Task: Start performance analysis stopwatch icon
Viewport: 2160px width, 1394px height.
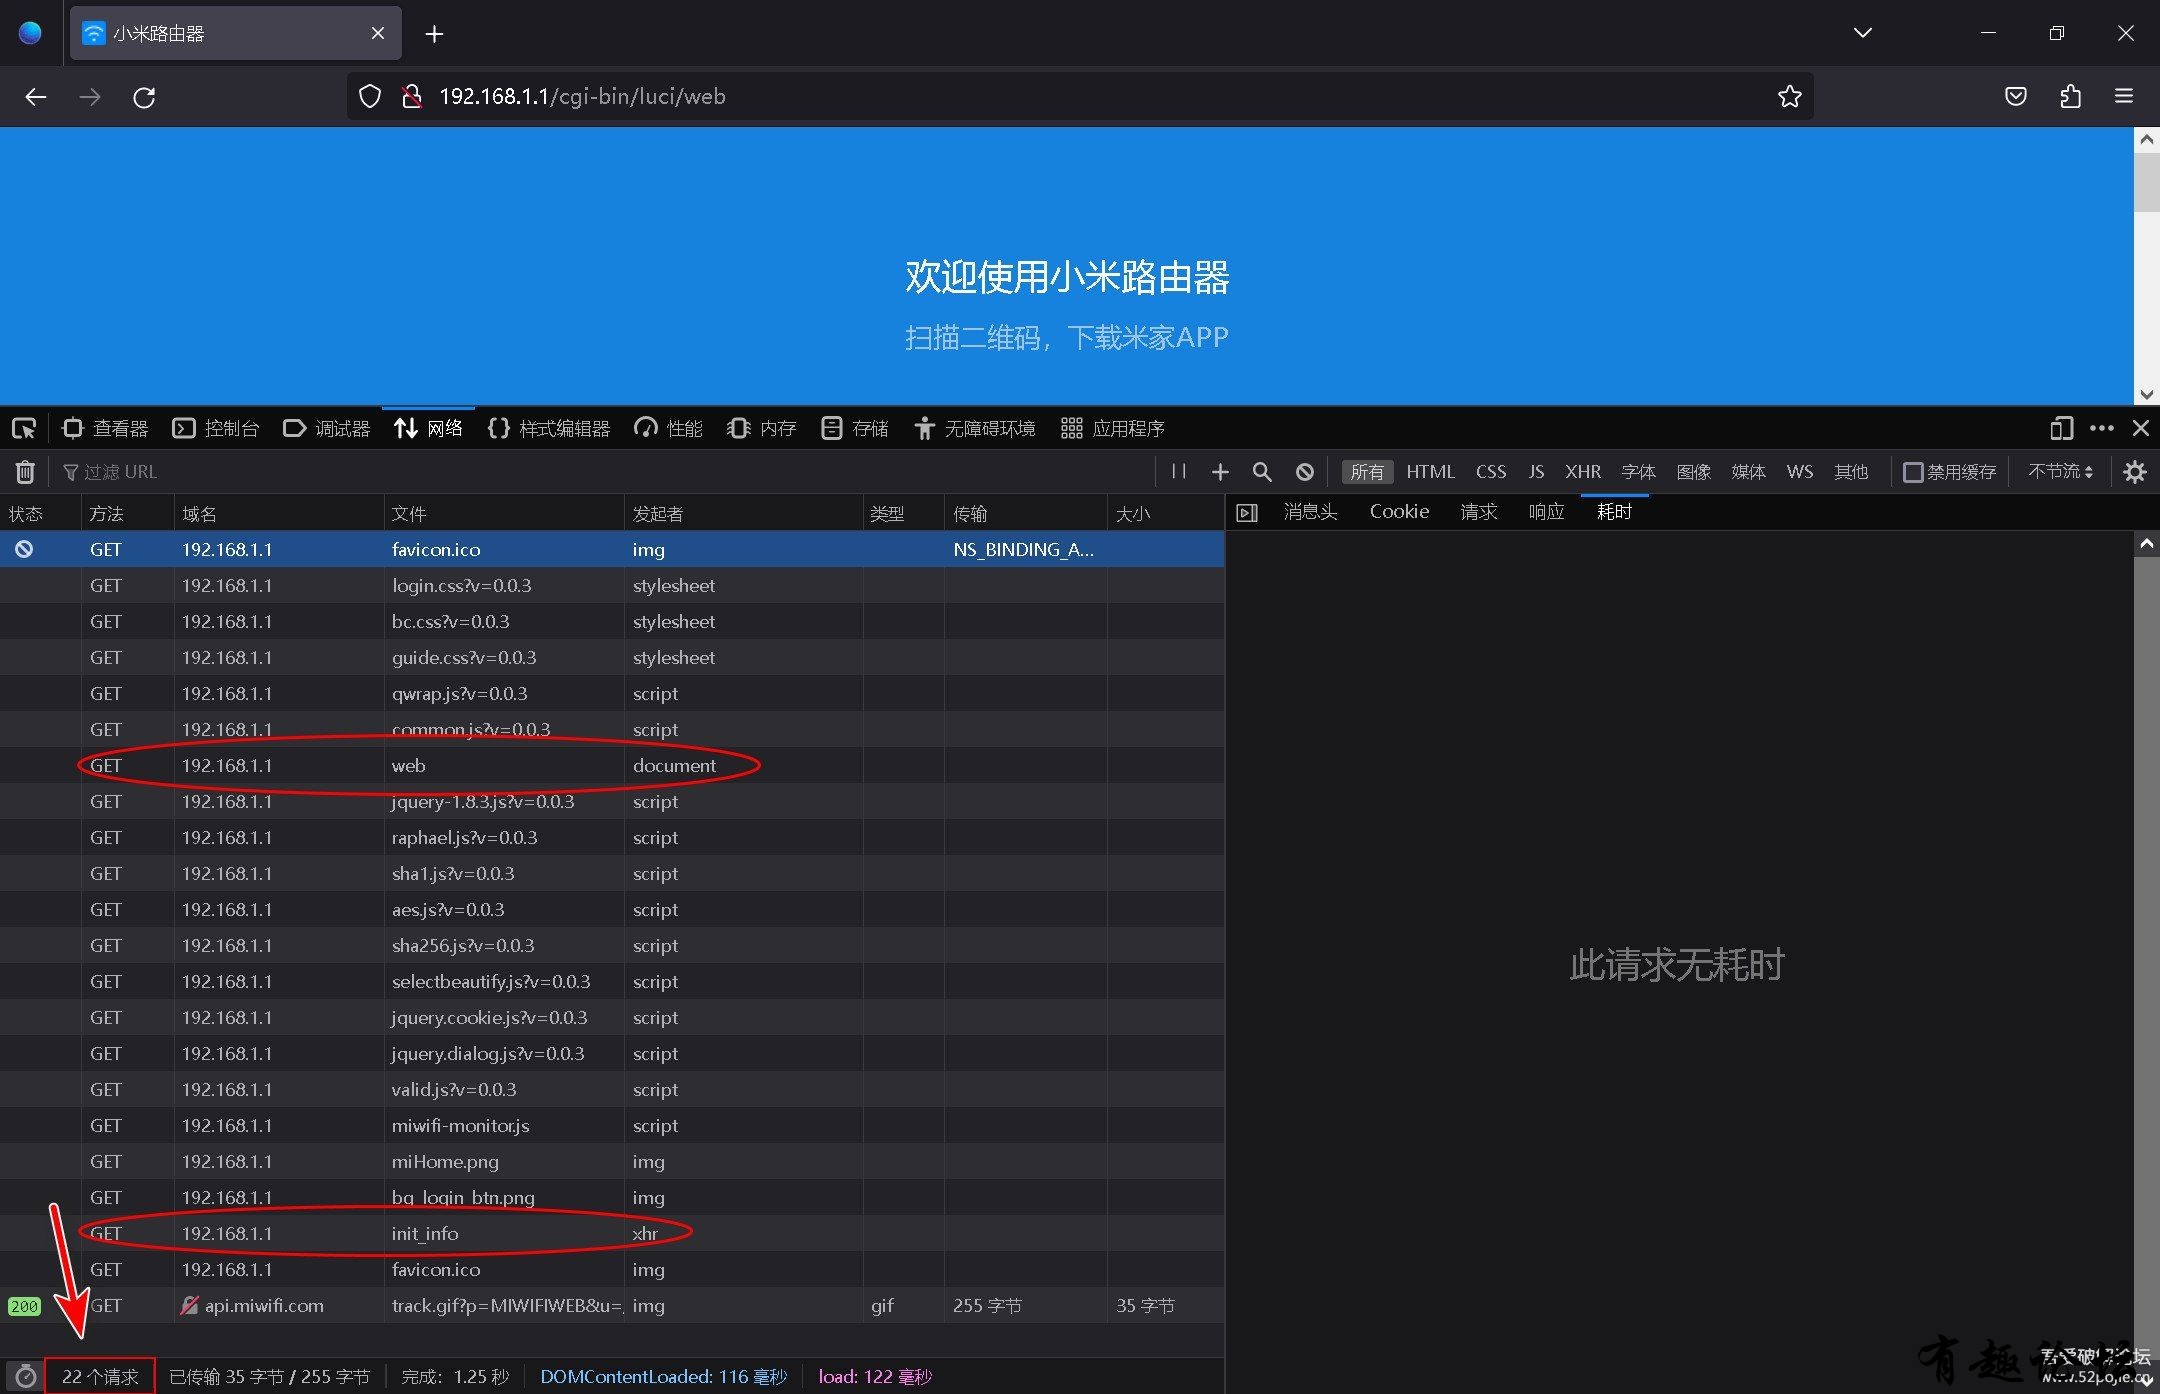Action: pos(26,1377)
